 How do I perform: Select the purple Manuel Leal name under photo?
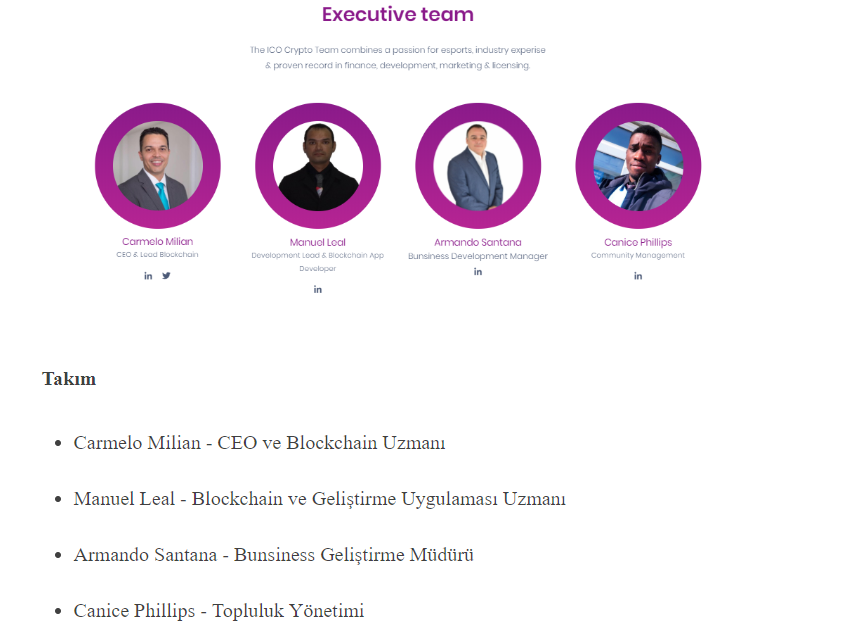(318, 242)
